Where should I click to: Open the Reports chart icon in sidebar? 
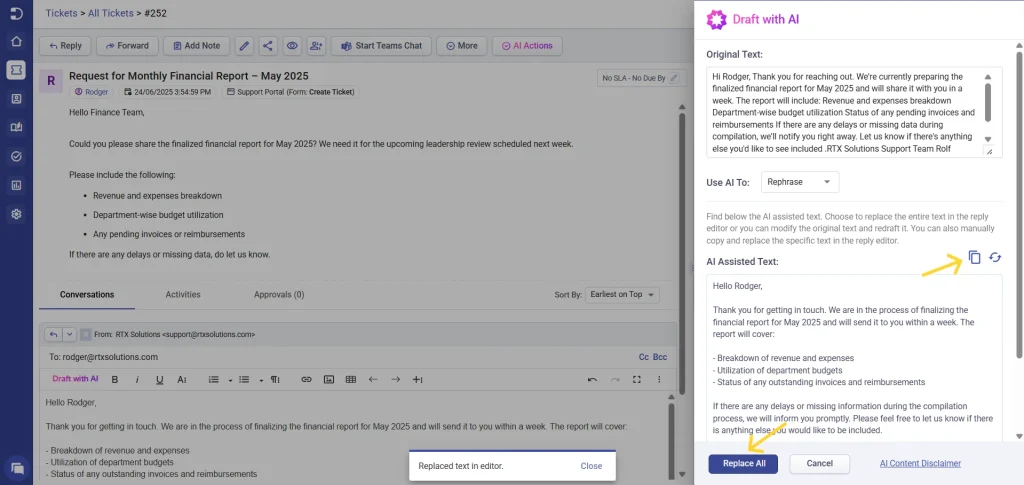[16, 185]
